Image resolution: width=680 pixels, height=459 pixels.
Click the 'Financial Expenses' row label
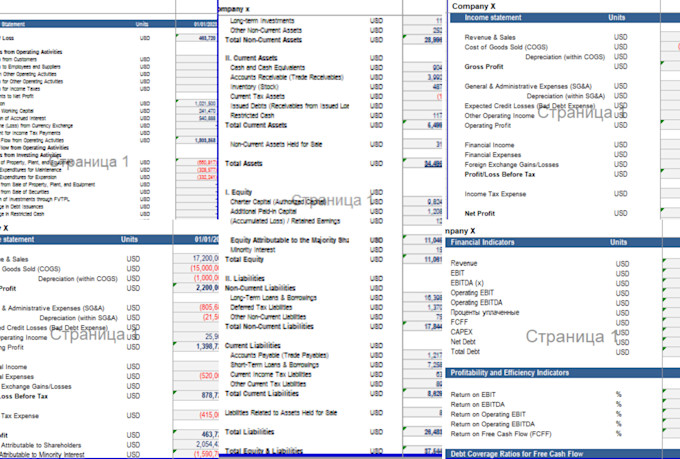coord(493,155)
